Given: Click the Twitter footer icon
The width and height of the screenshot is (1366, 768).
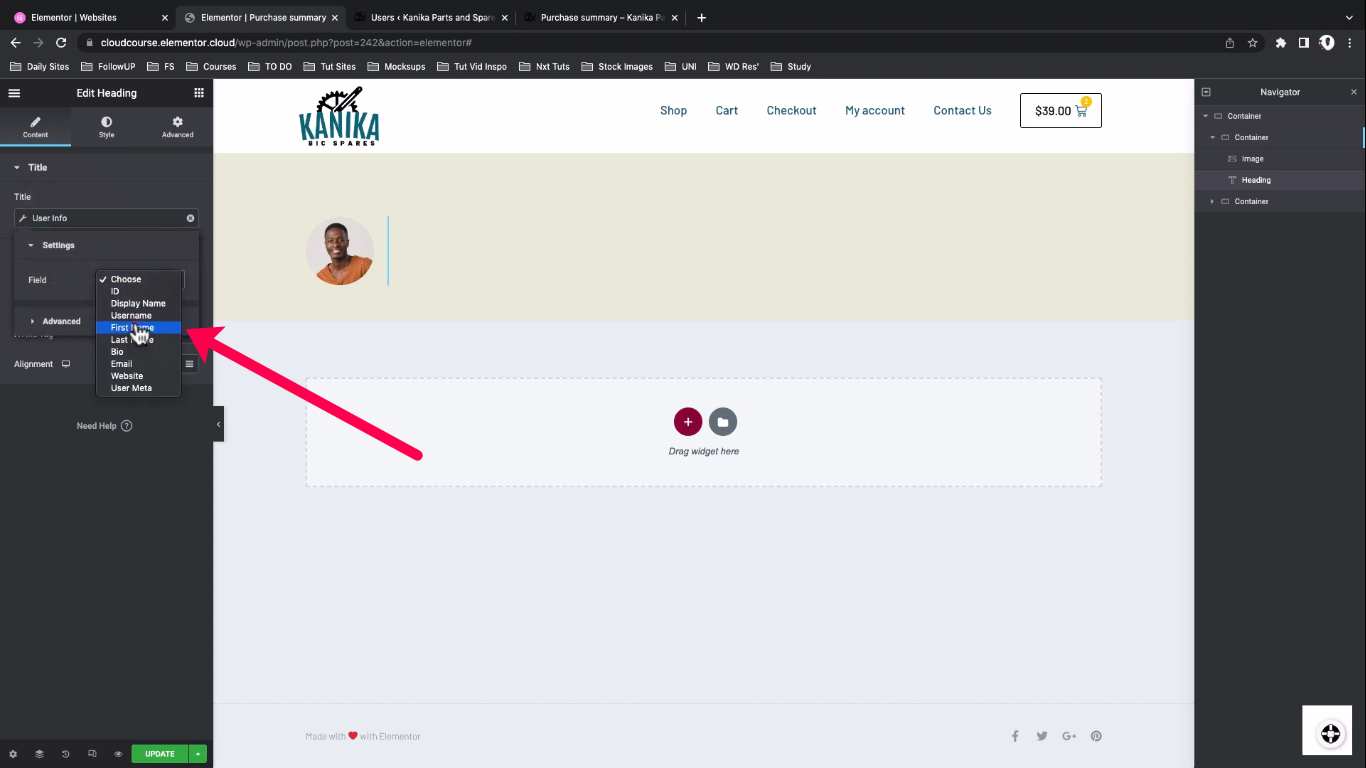Looking at the screenshot, I should (1042, 736).
